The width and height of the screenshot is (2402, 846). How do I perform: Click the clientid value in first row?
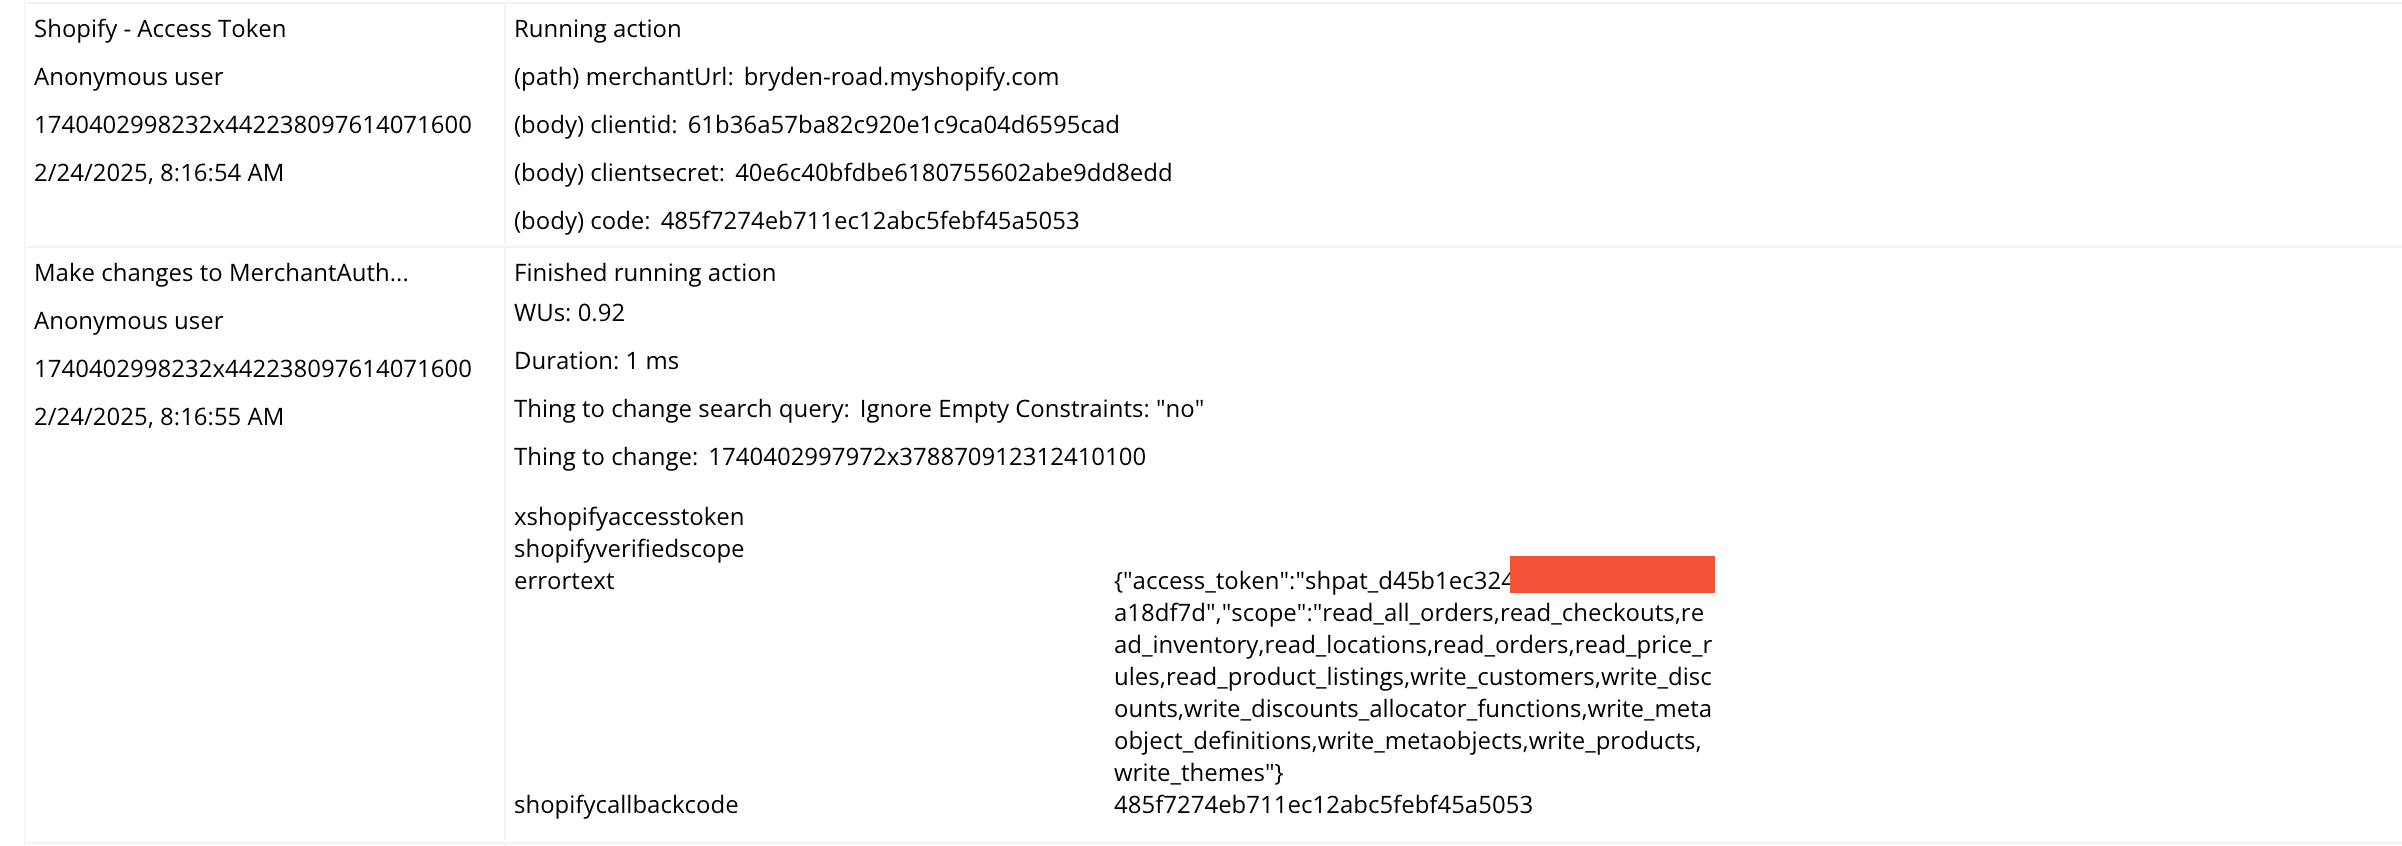click(902, 125)
